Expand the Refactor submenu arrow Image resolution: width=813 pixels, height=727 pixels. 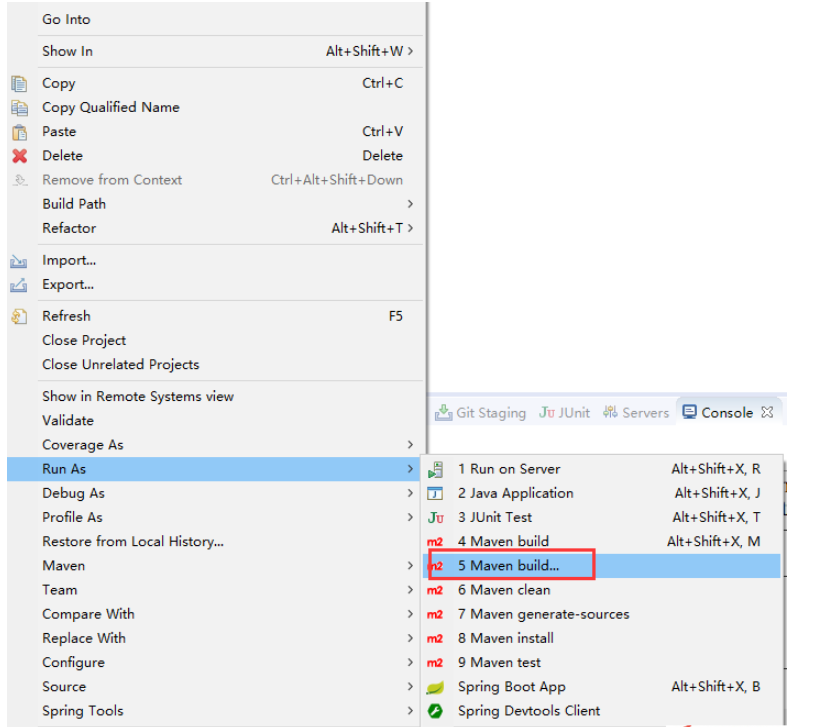click(411, 228)
